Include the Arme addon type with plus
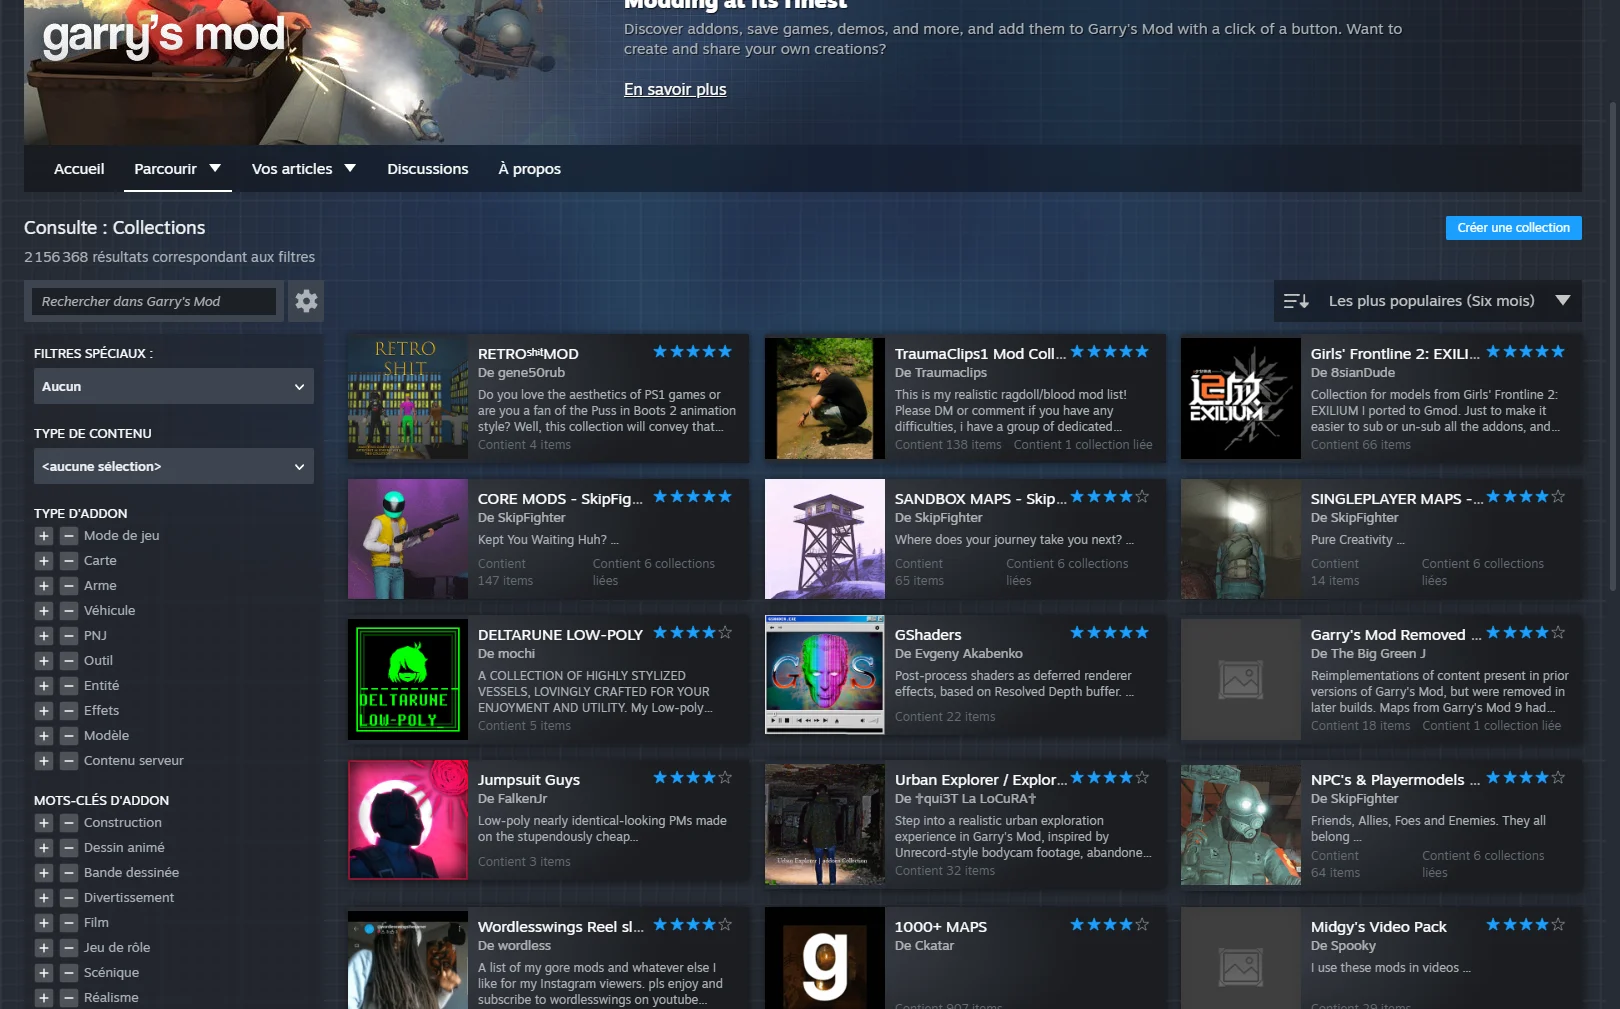Screen dimensions: 1620x1009 tap(43, 586)
